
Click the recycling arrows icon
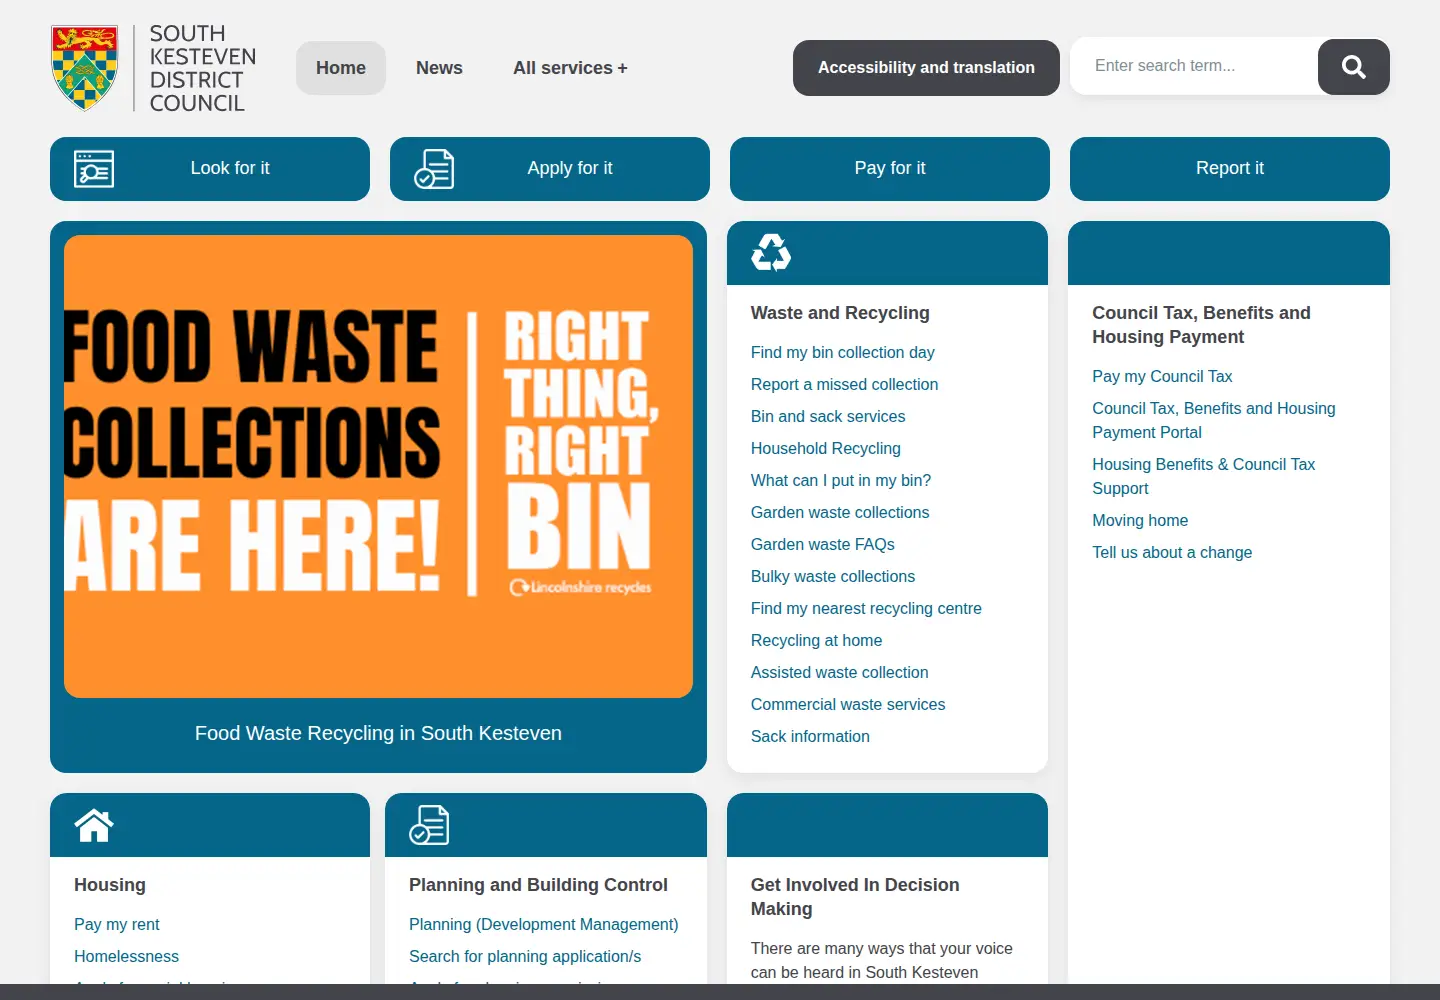(x=771, y=253)
